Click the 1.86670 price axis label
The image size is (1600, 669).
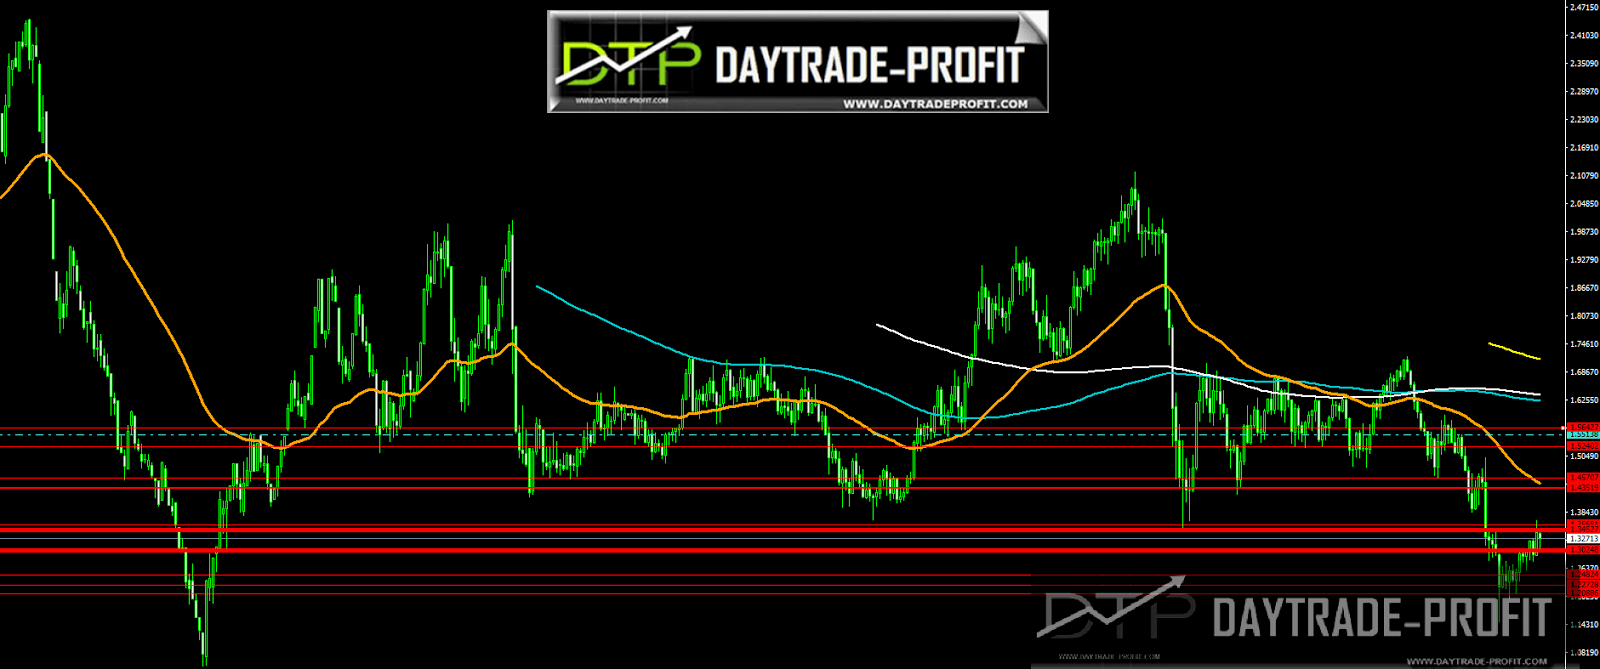(1583, 287)
